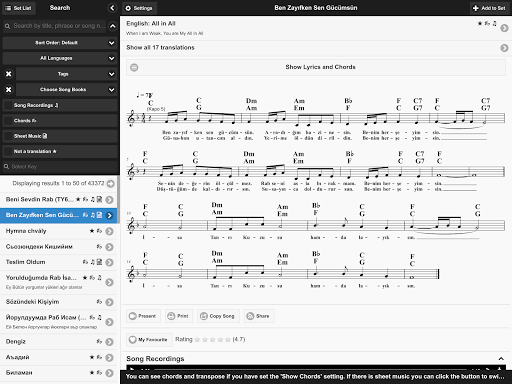Open the English All in All translation arrow

click(504, 28)
